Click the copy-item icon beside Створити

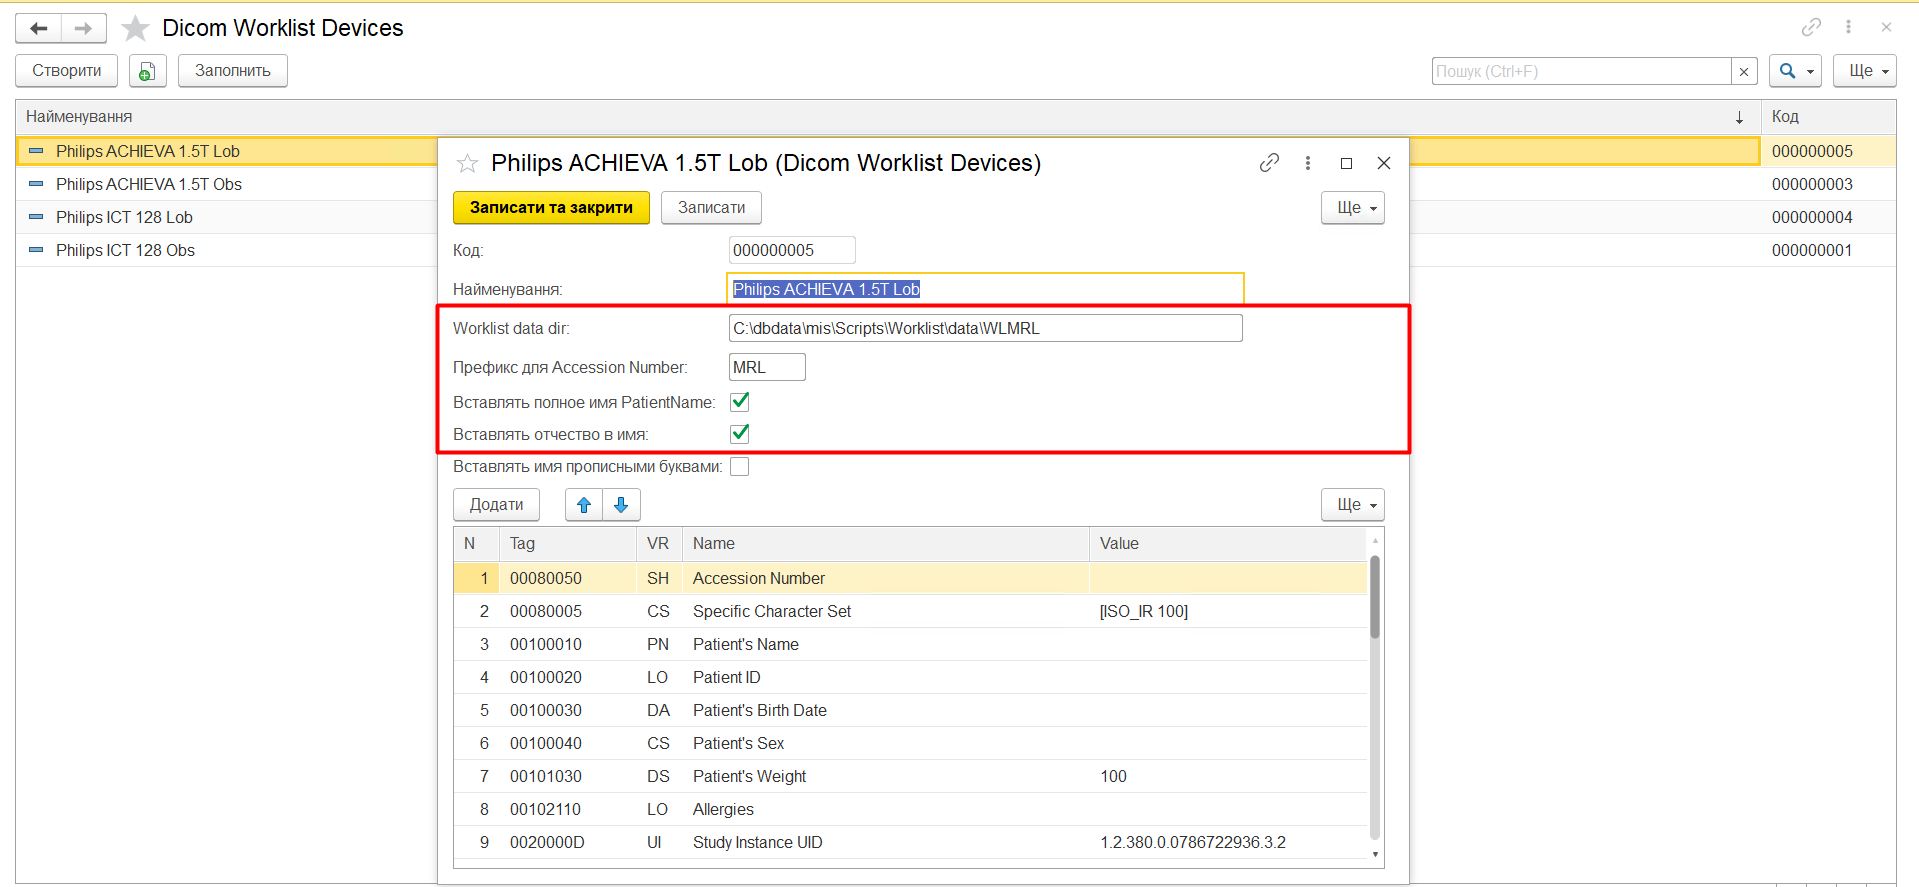tap(147, 71)
